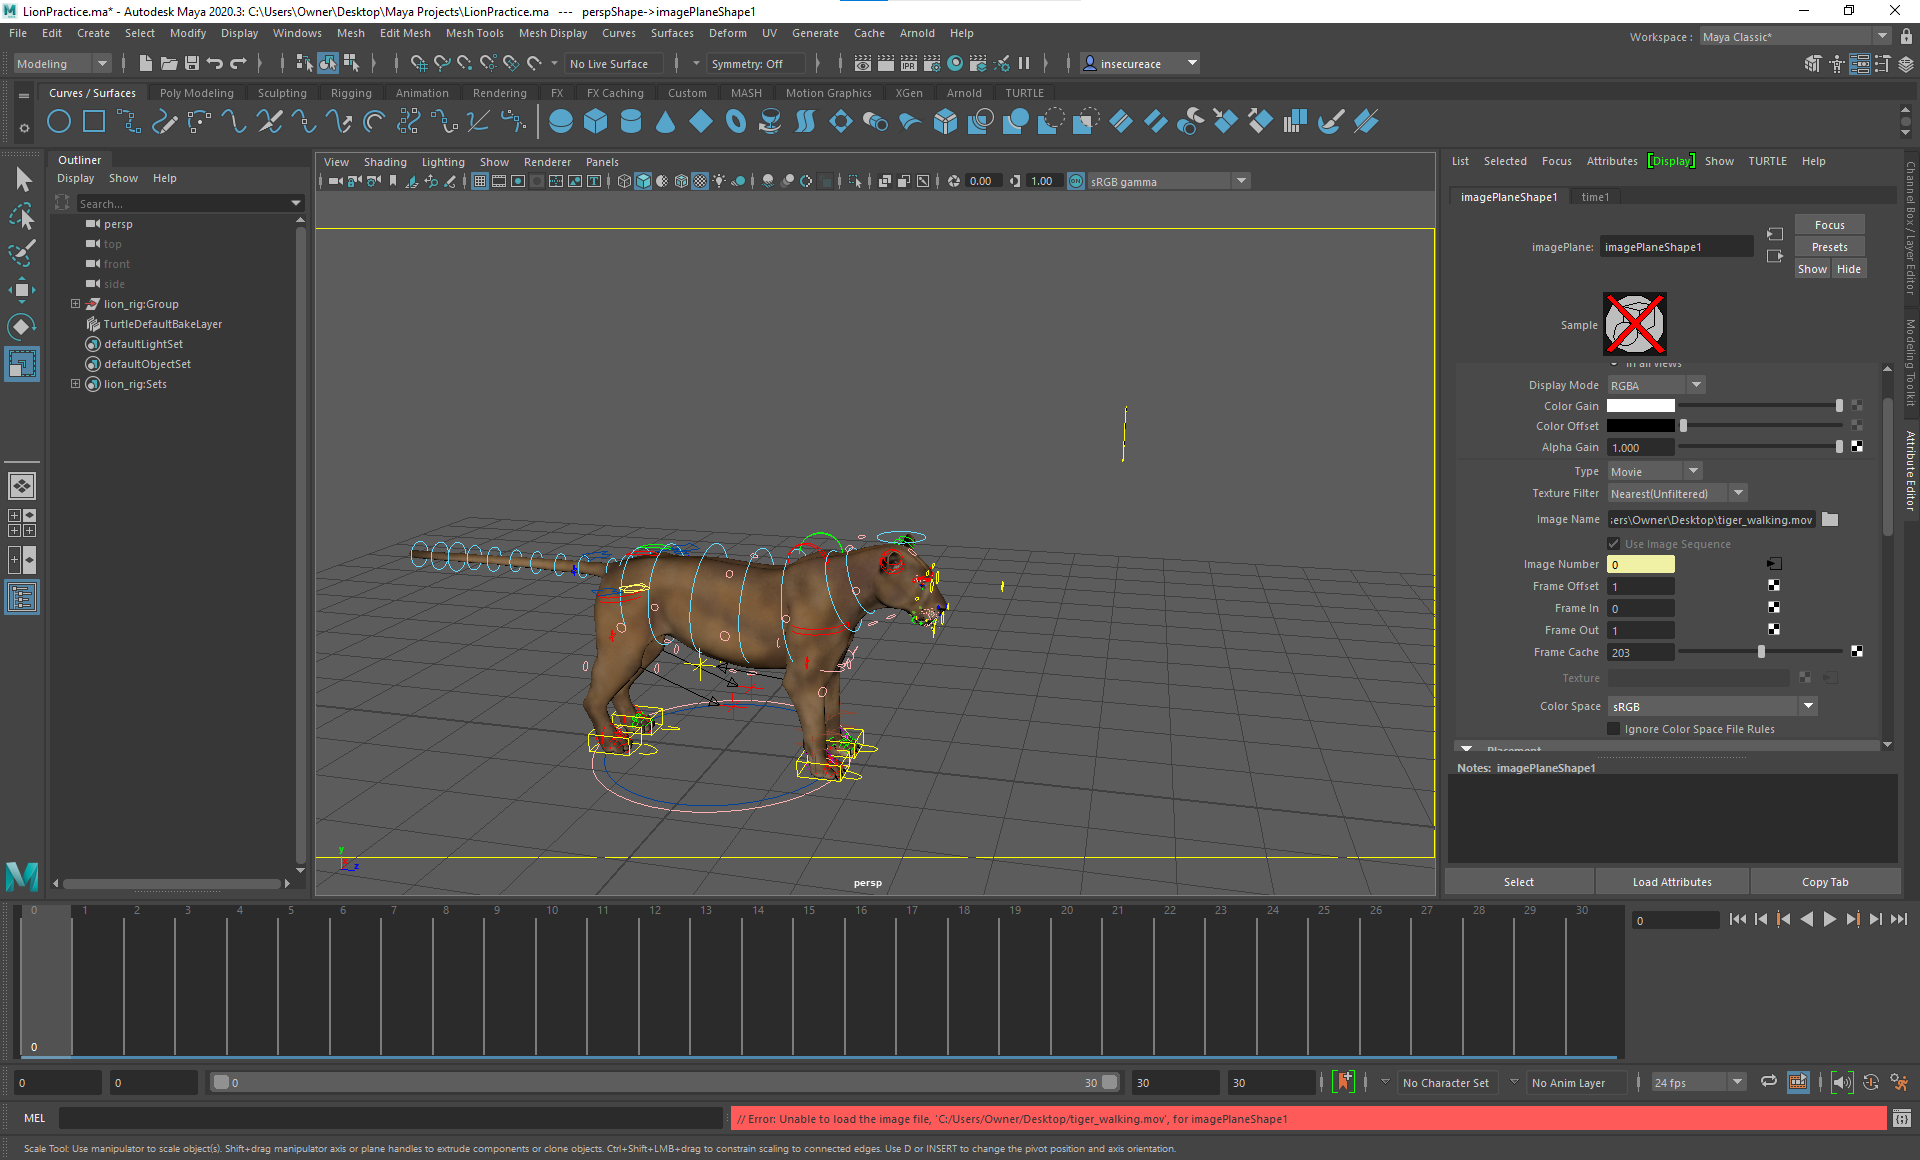Select the NURBS circle shelf icon
The image size is (1920, 1160).
point(59,122)
